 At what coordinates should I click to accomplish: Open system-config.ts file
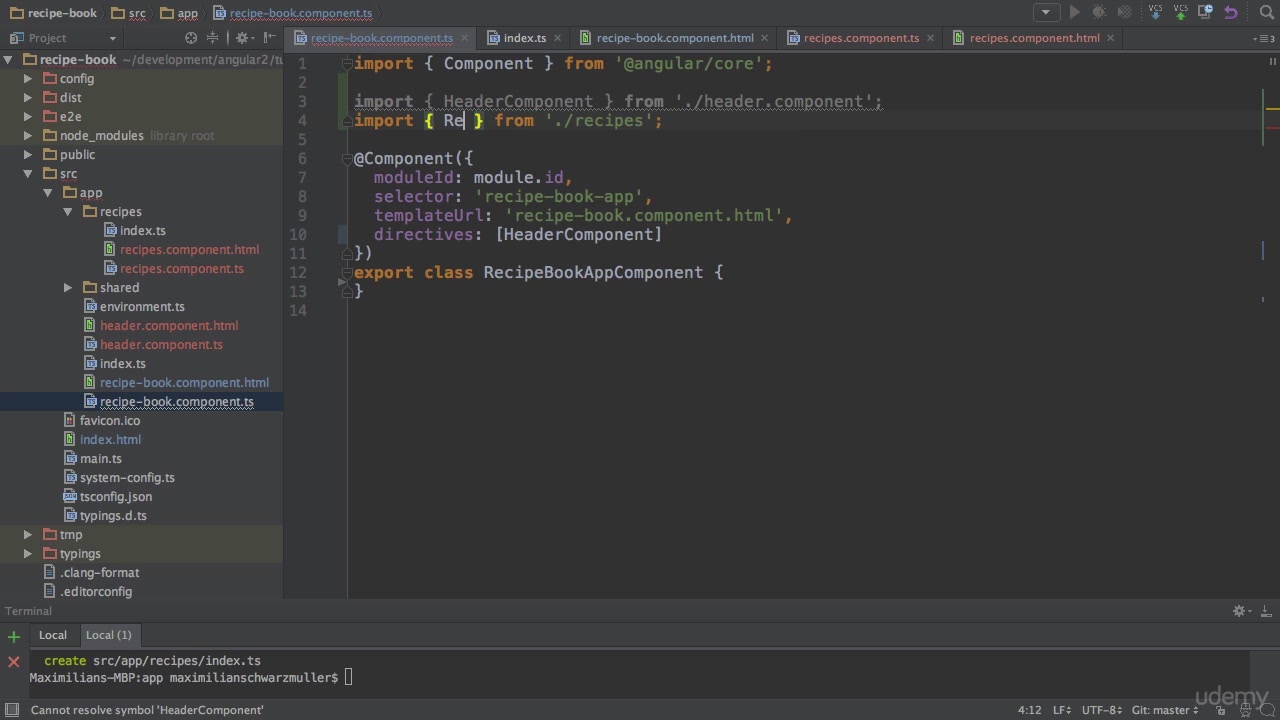pyautogui.click(x=127, y=478)
